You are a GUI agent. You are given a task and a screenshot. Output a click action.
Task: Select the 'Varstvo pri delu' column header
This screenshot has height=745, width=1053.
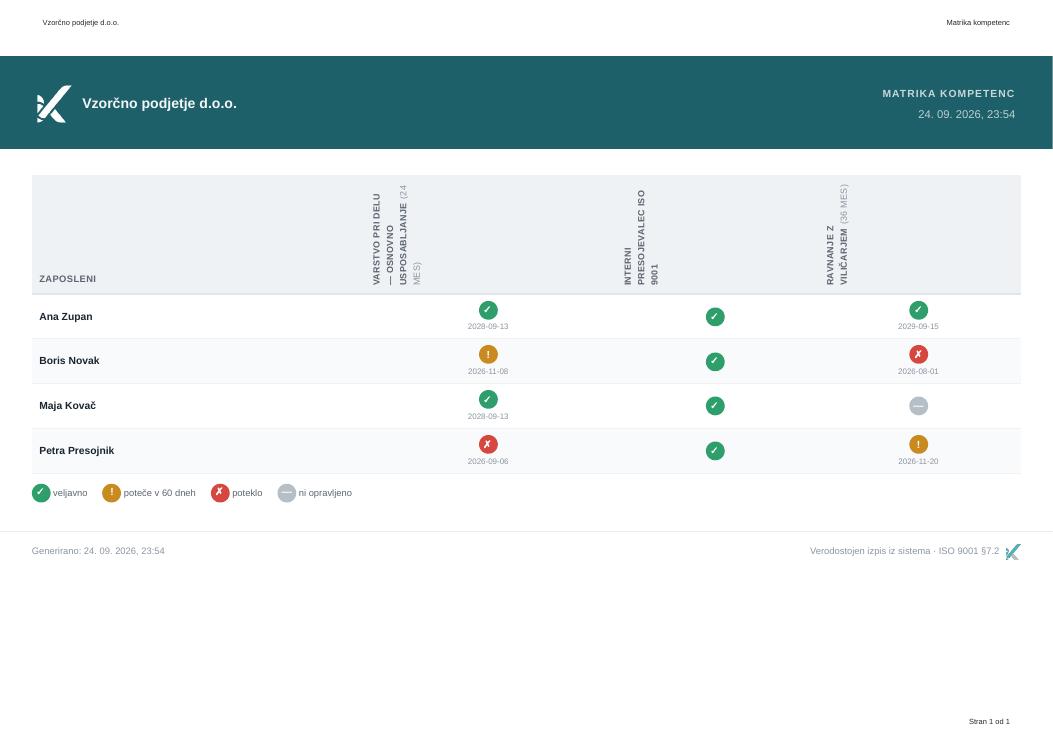tap(396, 235)
